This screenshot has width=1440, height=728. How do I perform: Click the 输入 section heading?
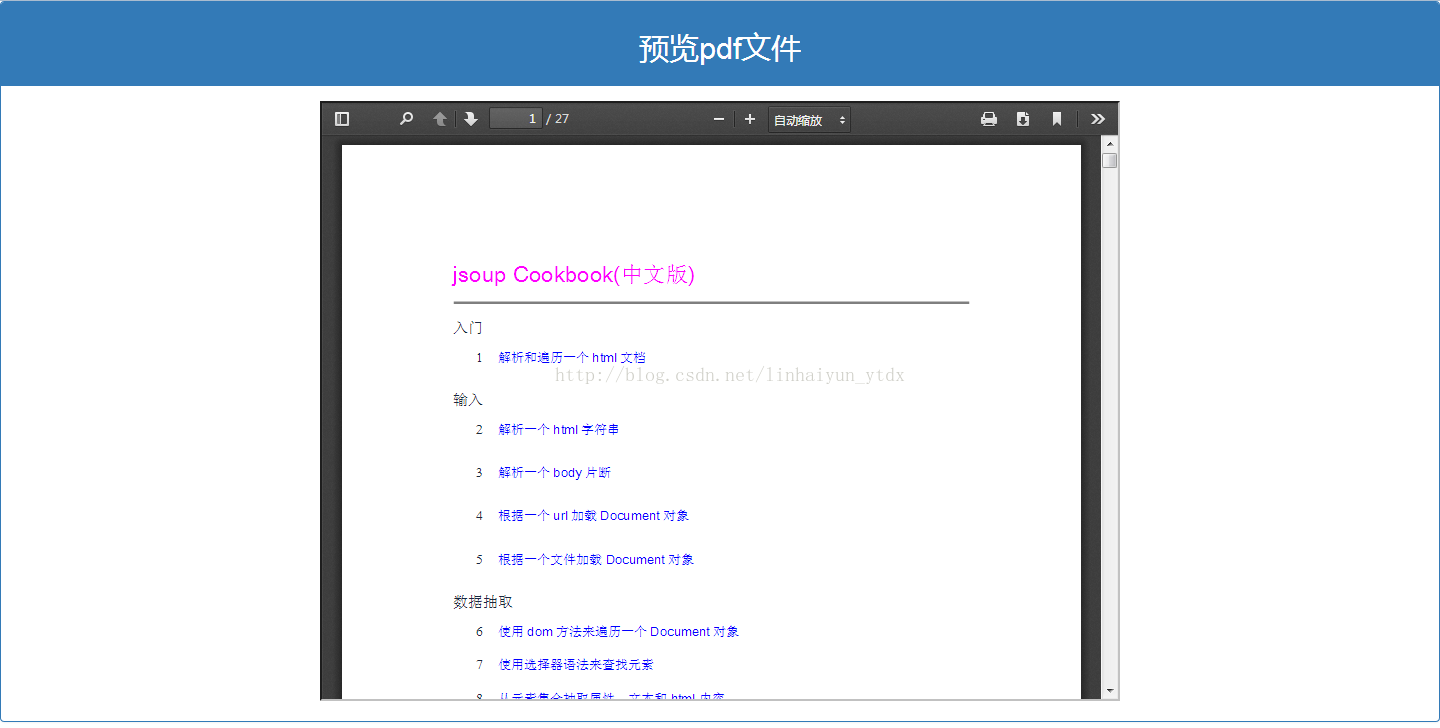(468, 400)
